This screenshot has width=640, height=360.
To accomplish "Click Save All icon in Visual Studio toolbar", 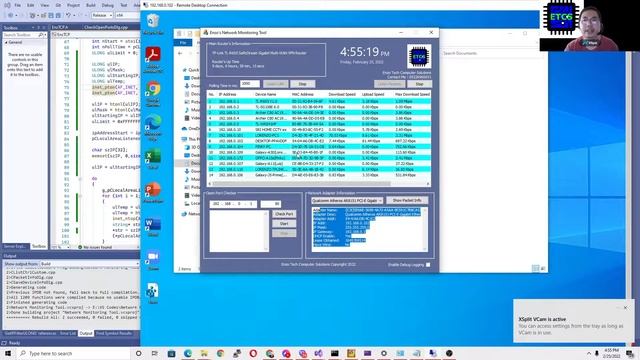I will (58, 15).
